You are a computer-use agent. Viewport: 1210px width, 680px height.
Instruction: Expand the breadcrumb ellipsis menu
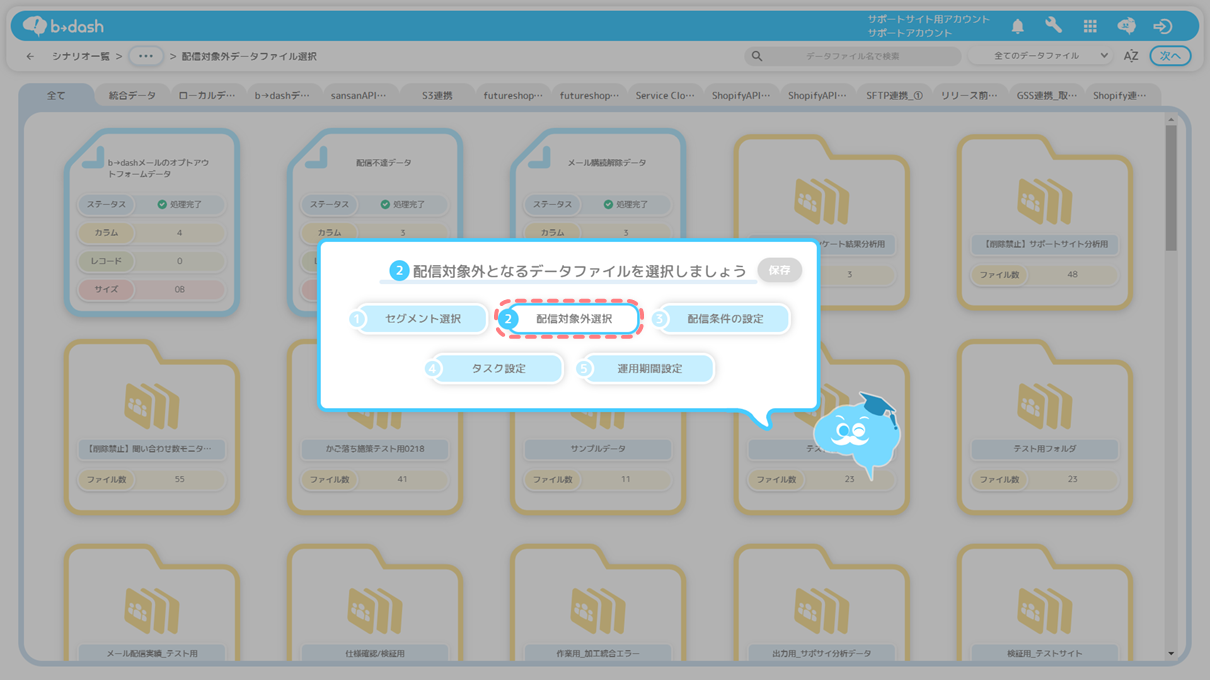pos(145,56)
